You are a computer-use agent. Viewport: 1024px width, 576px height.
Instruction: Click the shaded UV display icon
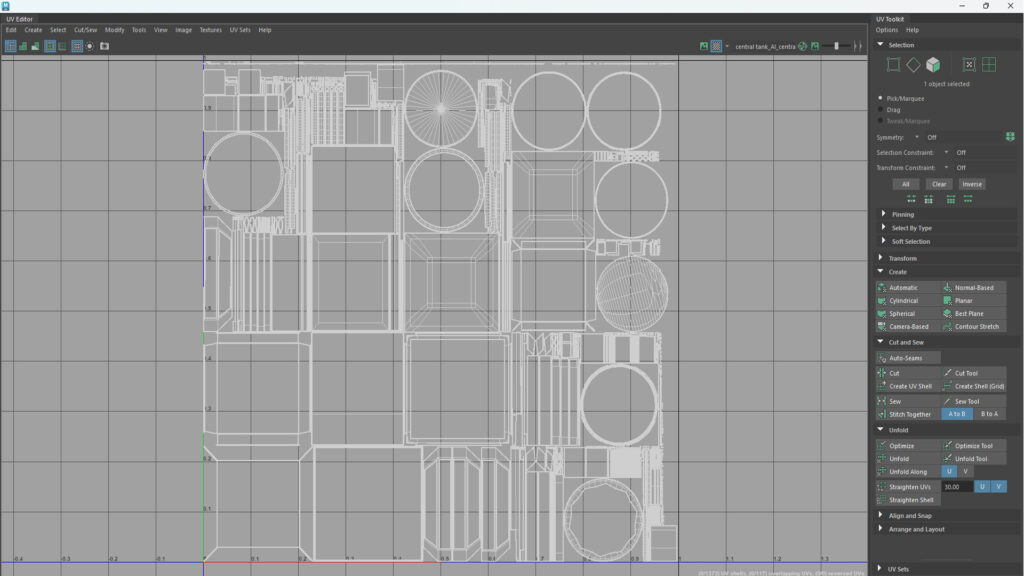tap(23, 46)
